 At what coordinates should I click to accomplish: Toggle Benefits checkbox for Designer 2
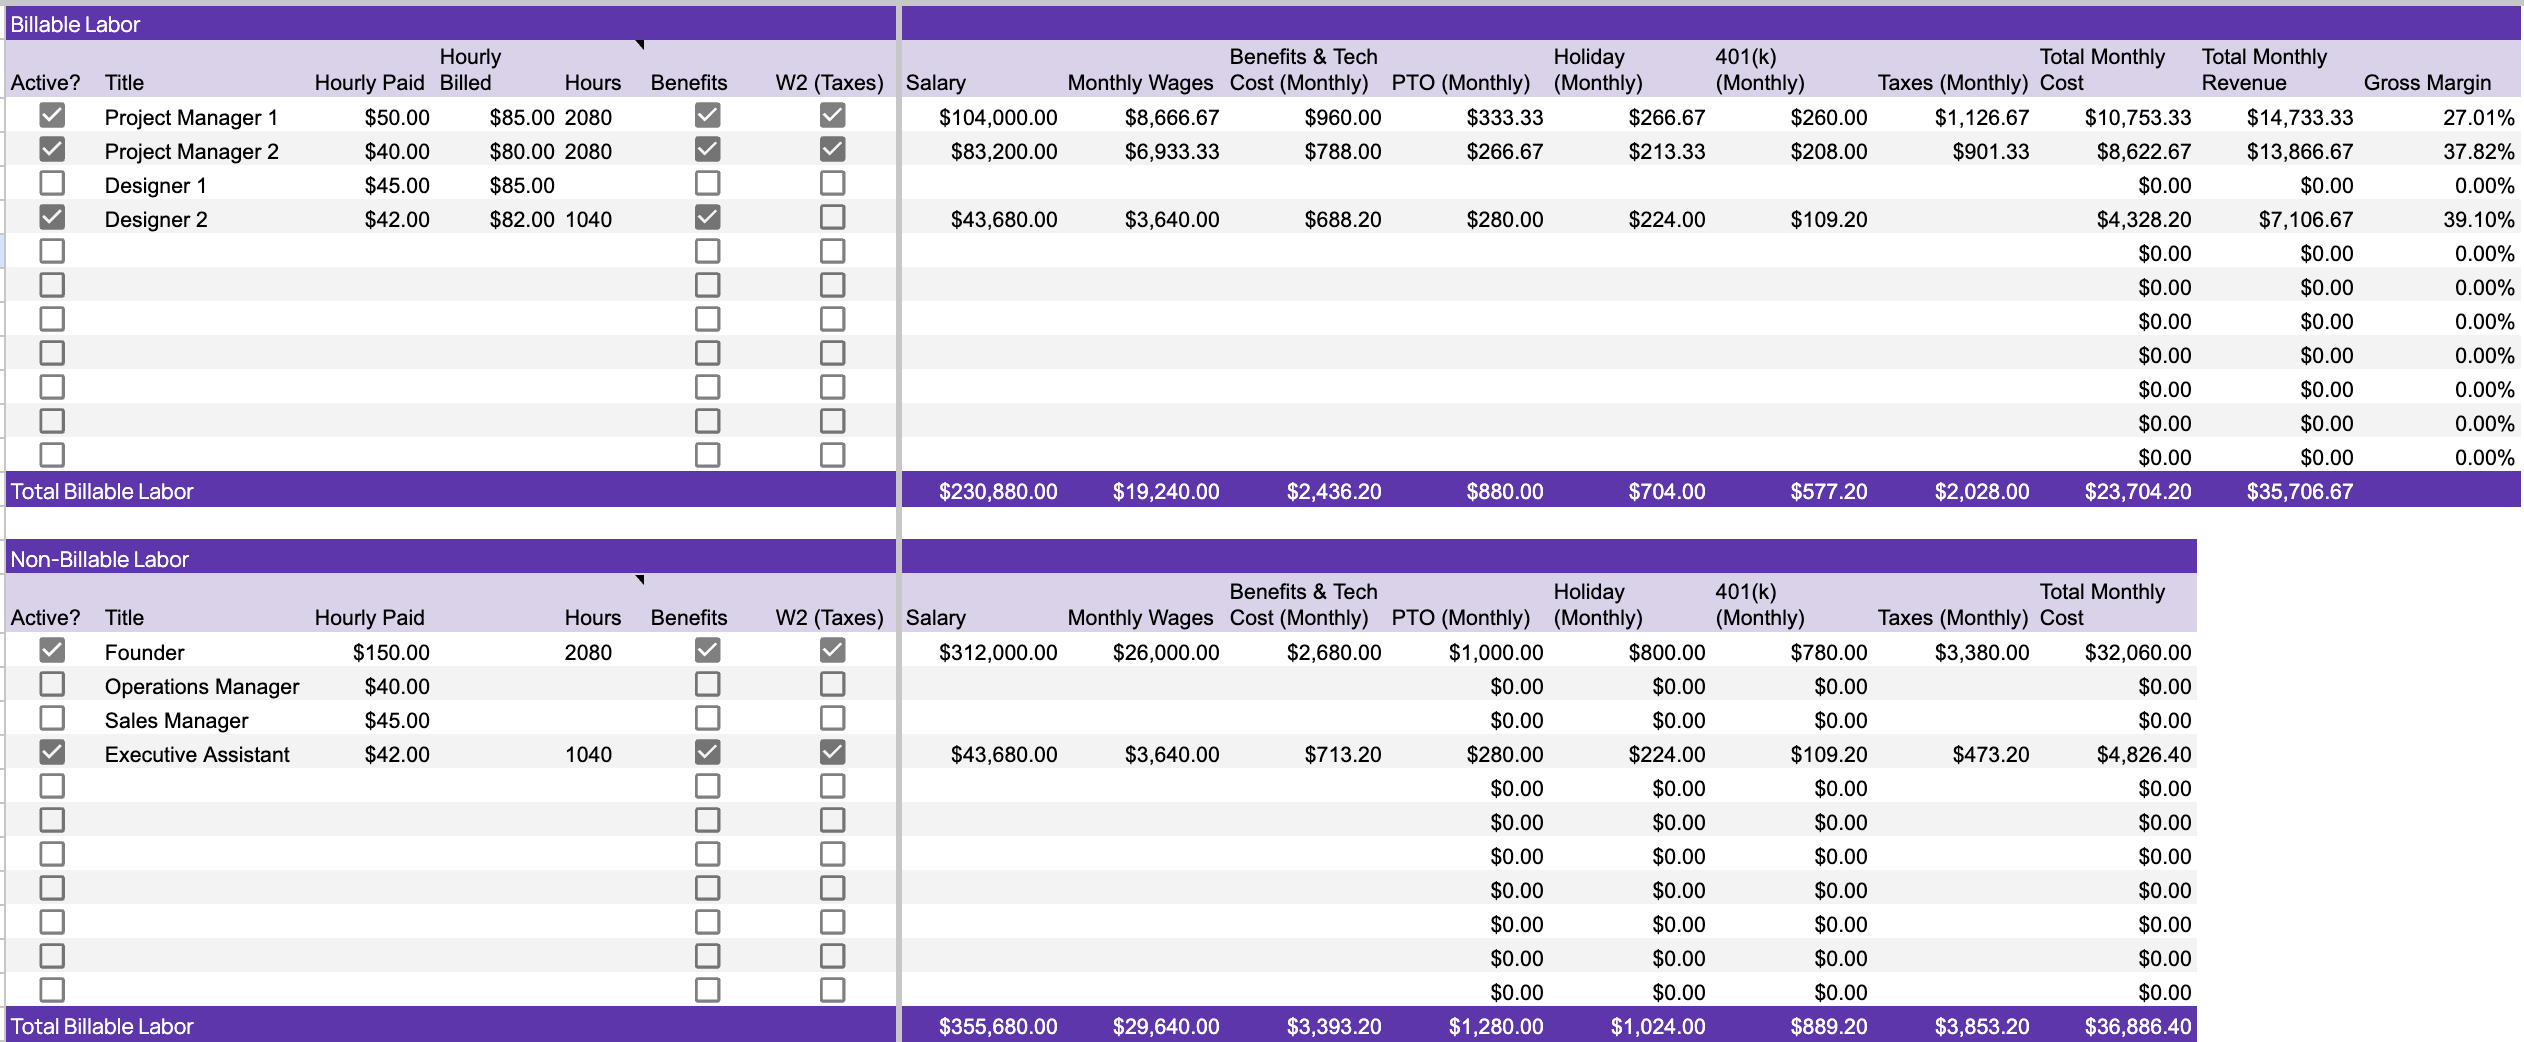pos(707,218)
